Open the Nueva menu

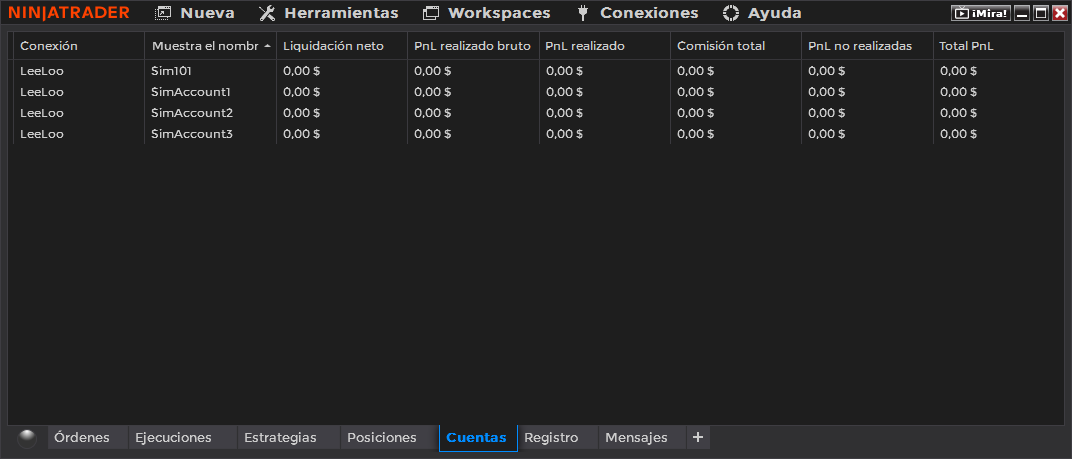click(195, 13)
